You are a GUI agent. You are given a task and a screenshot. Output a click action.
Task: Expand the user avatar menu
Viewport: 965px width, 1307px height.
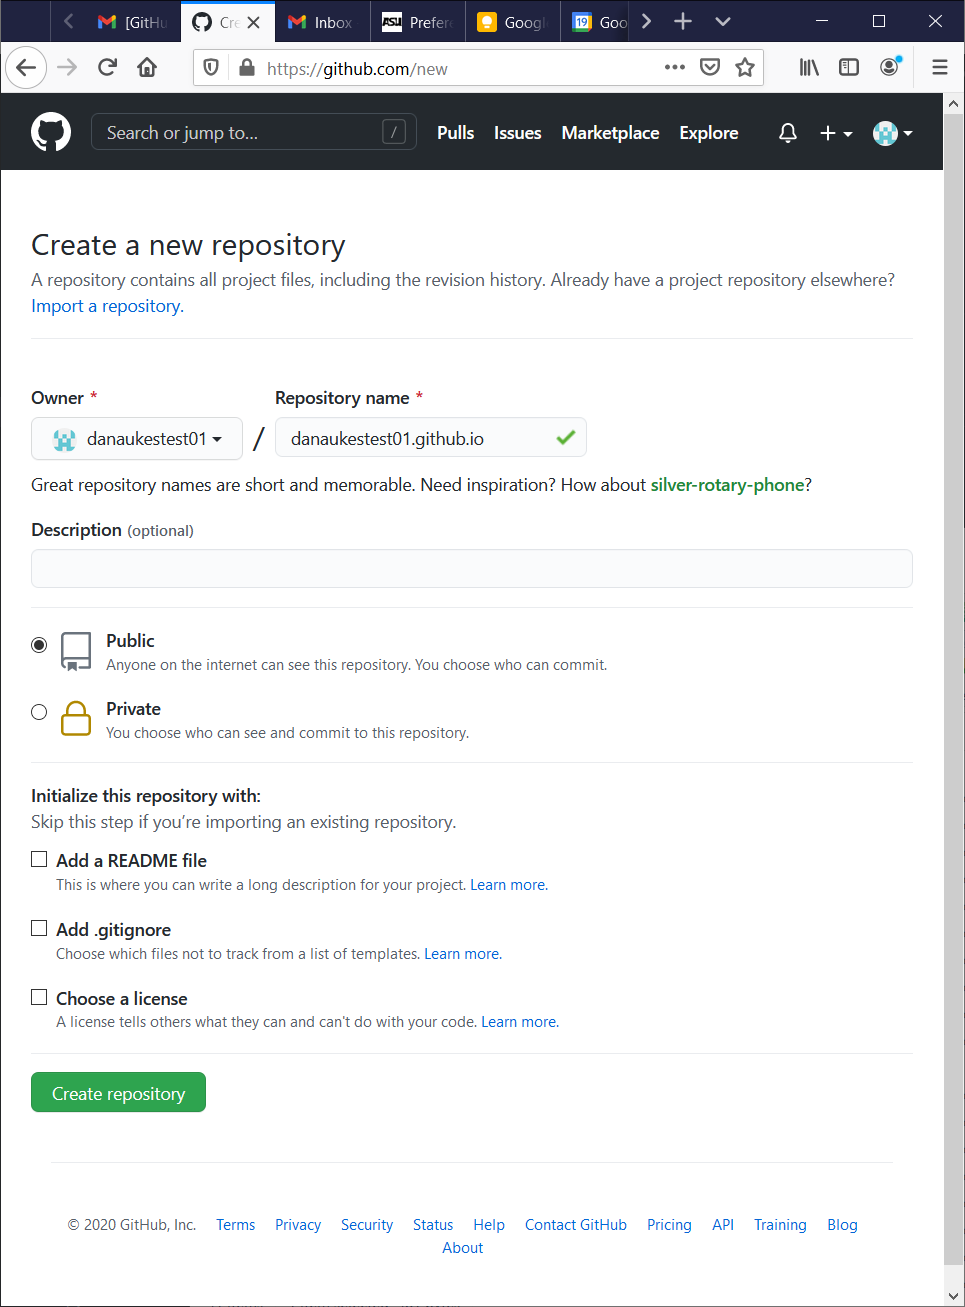(893, 133)
